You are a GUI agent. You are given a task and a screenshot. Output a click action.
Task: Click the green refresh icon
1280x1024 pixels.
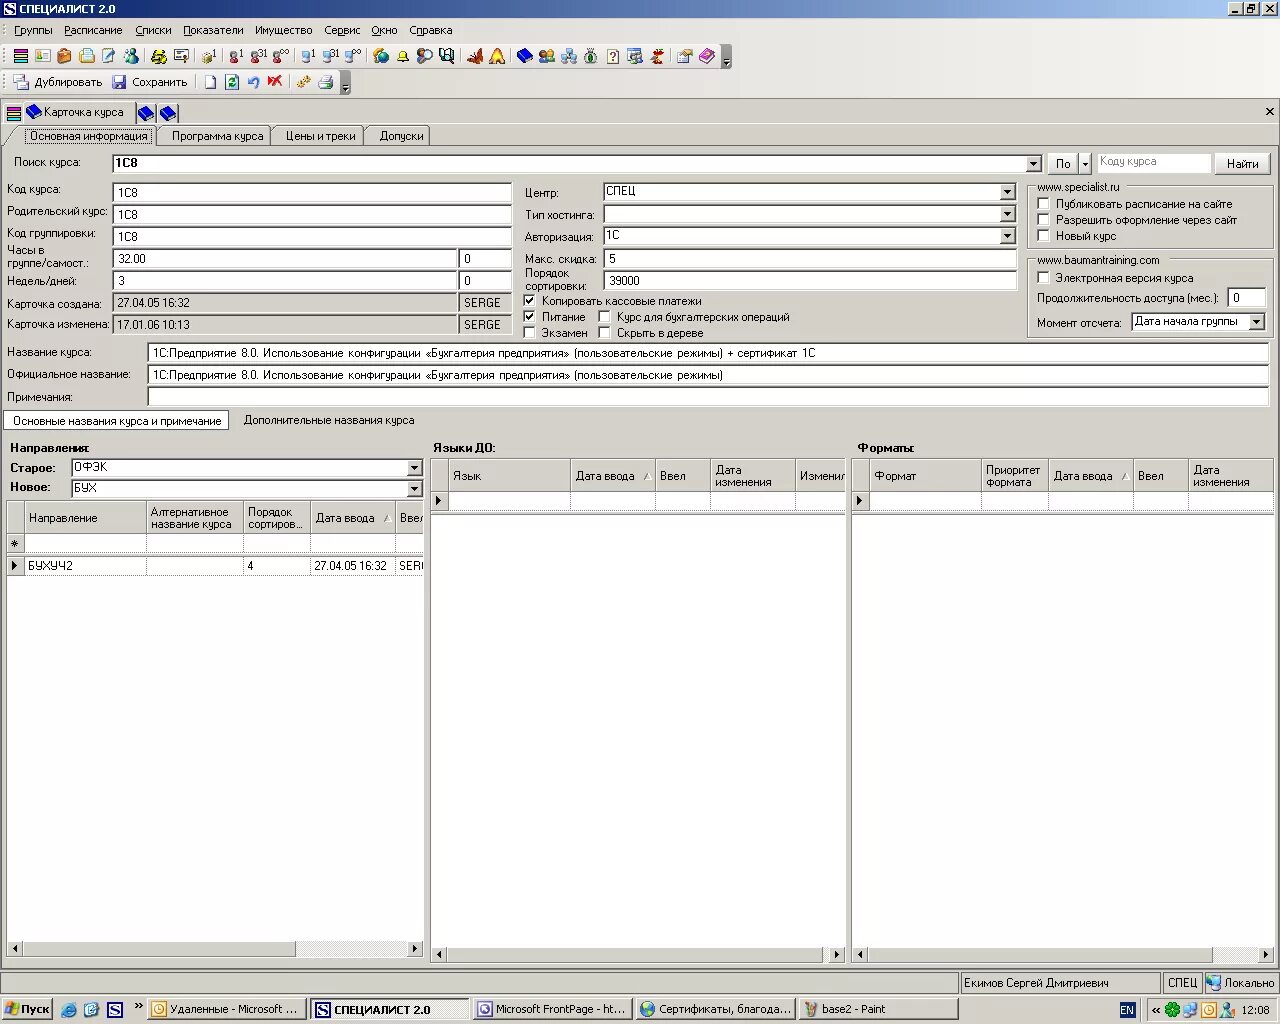[232, 82]
